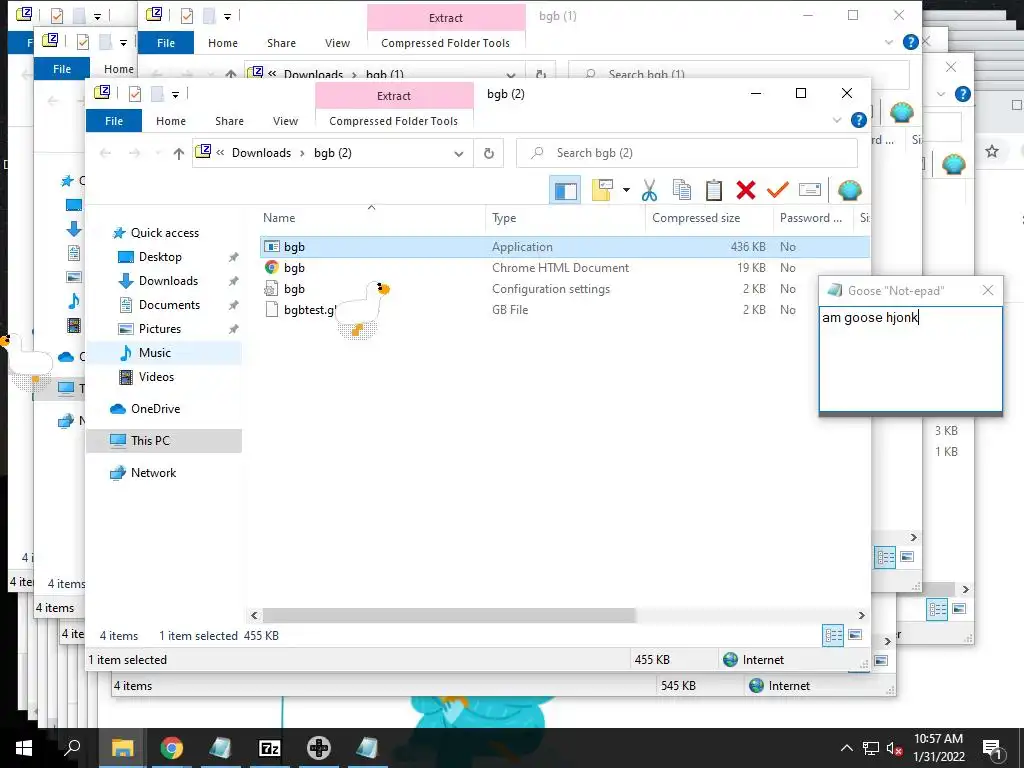
Task: Click the Email envelope toolbar icon
Action: (x=810, y=190)
